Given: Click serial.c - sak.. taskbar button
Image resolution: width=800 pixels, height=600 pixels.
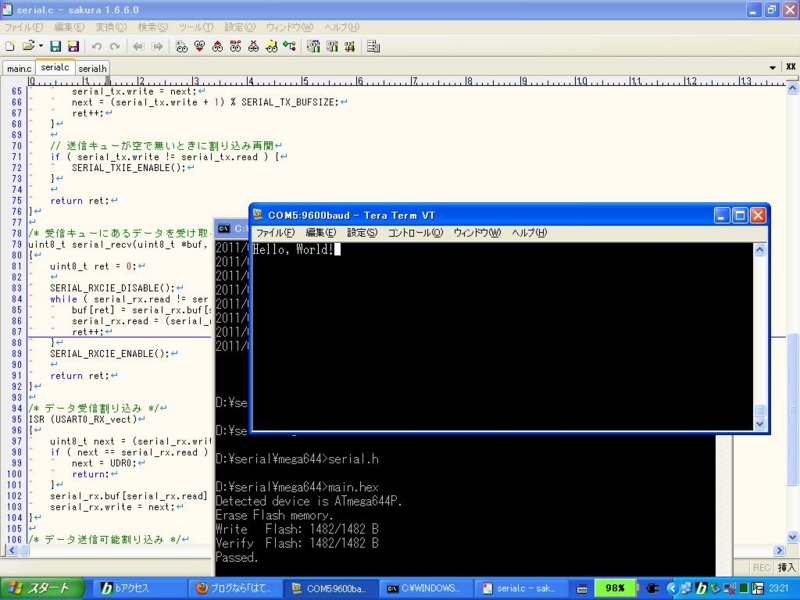Looking at the screenshot, I should [x=521, y=588].
